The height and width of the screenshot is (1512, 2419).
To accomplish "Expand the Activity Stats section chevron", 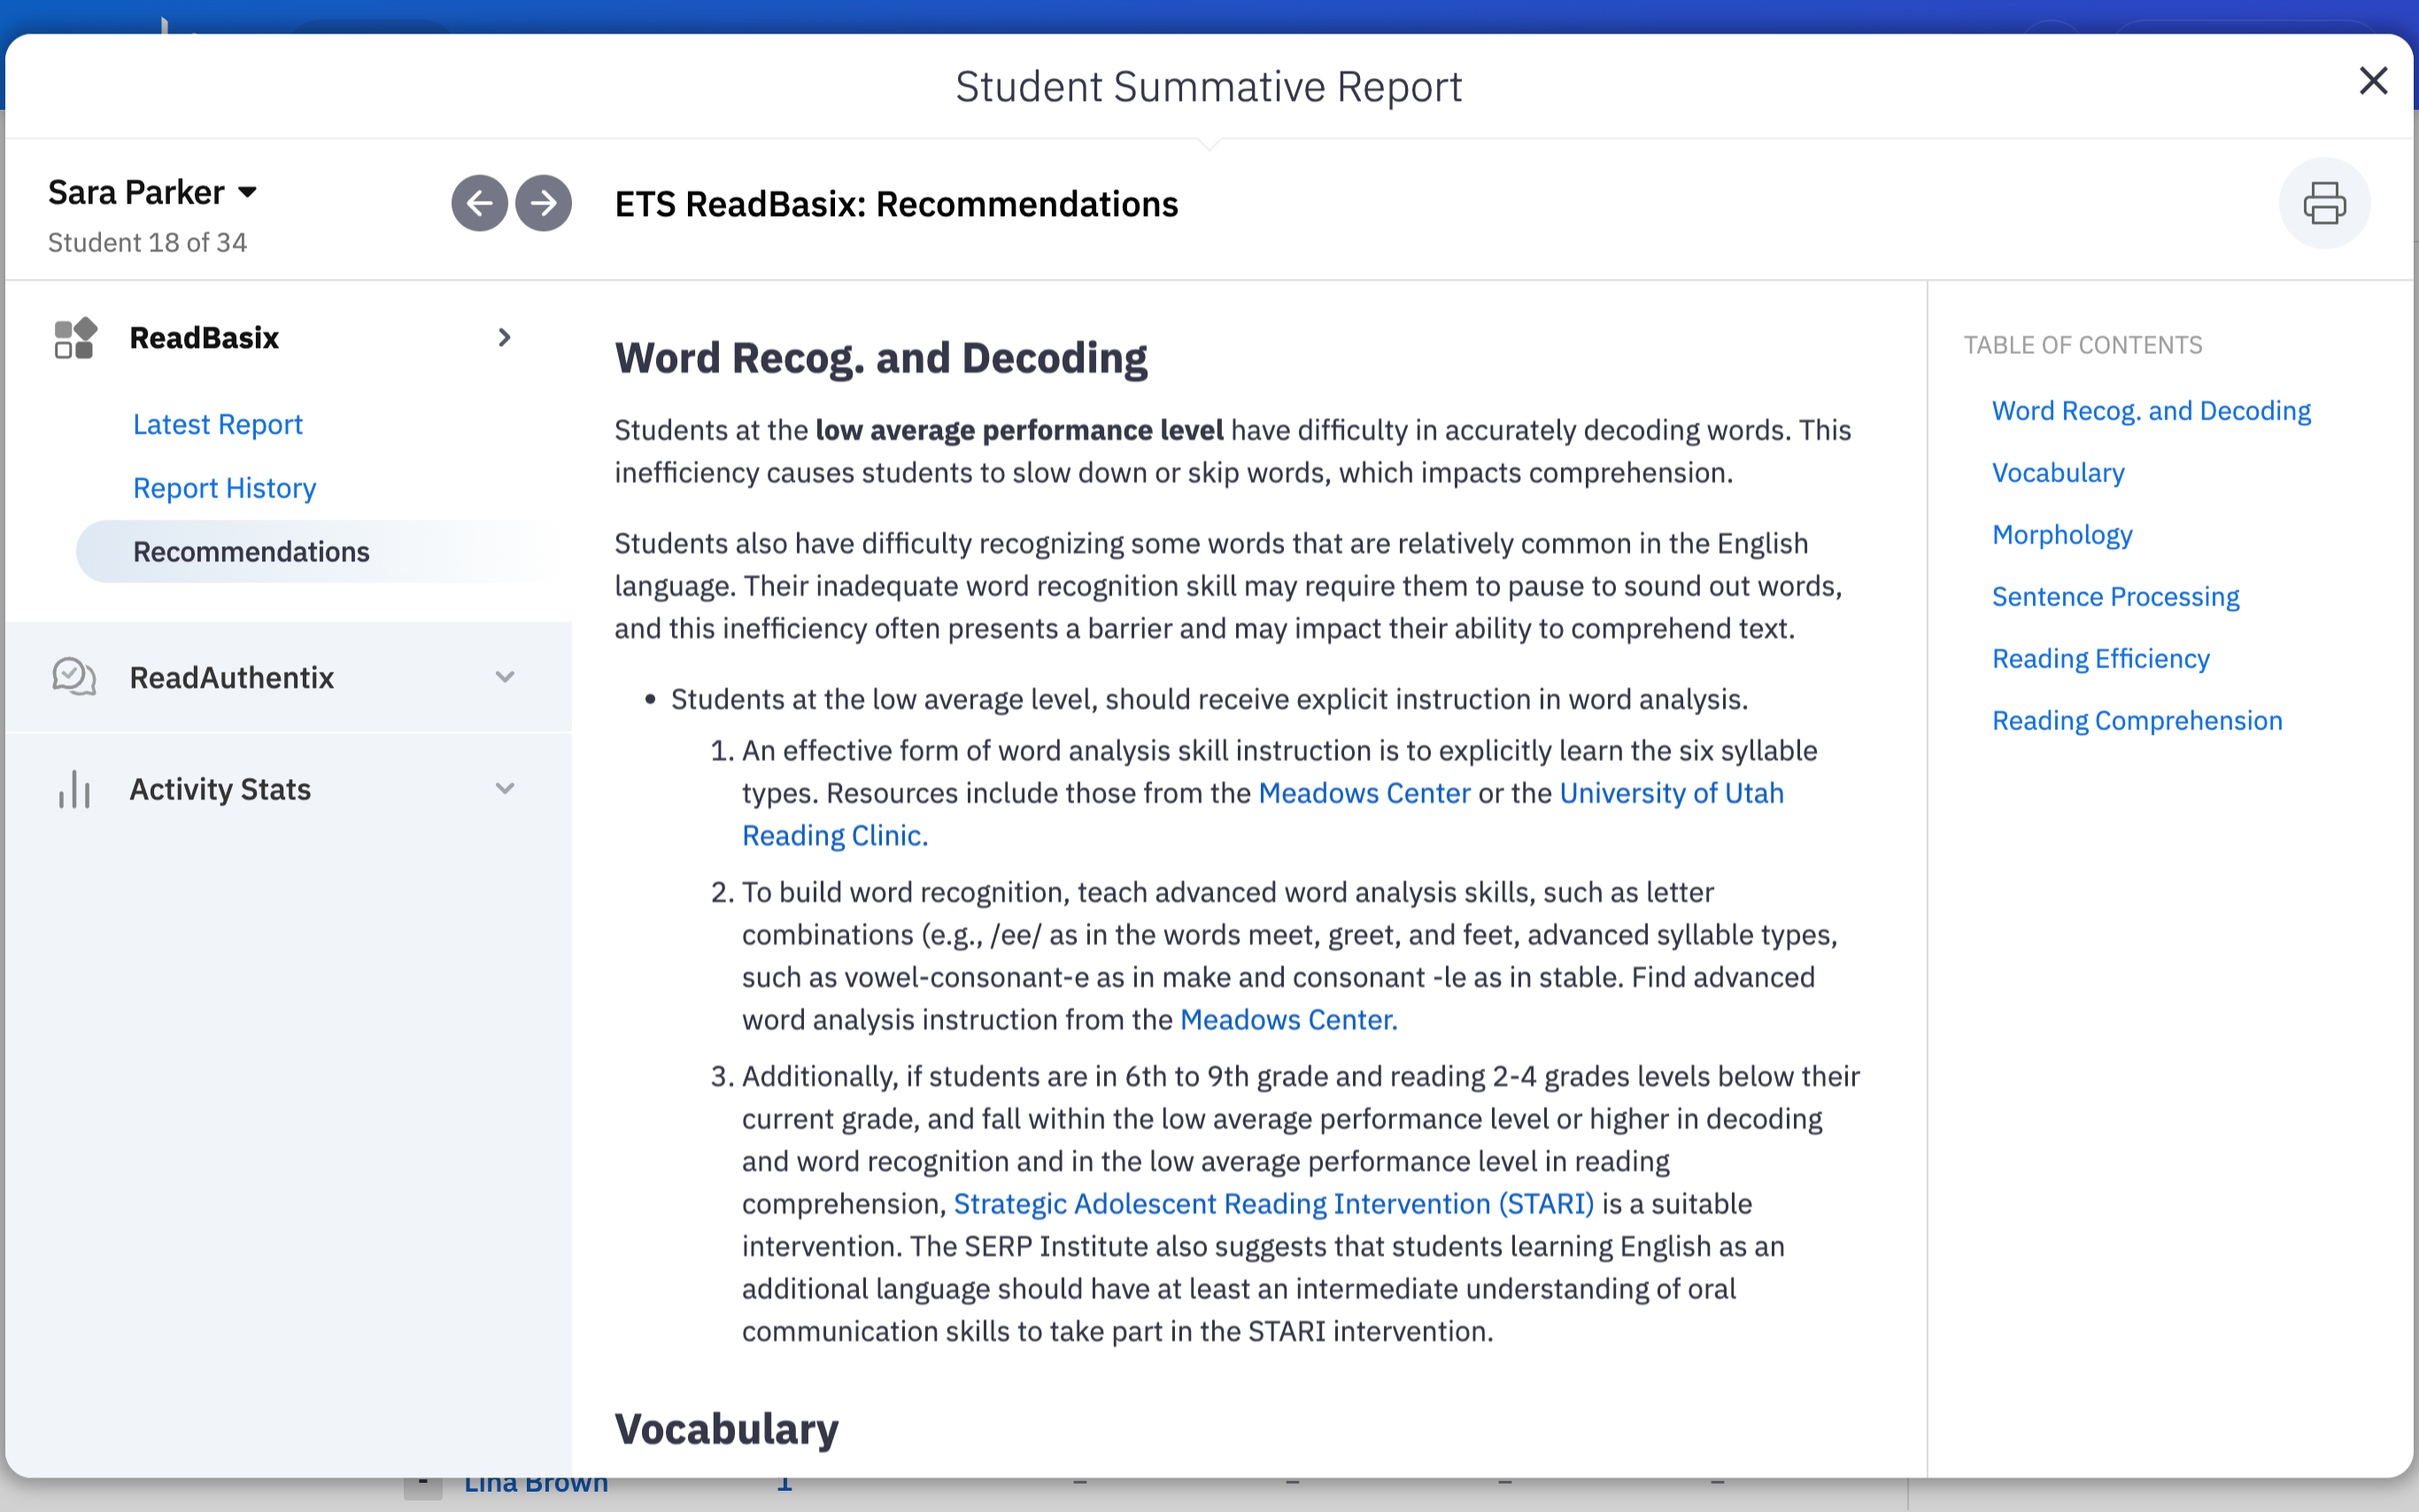I will 505,789.
